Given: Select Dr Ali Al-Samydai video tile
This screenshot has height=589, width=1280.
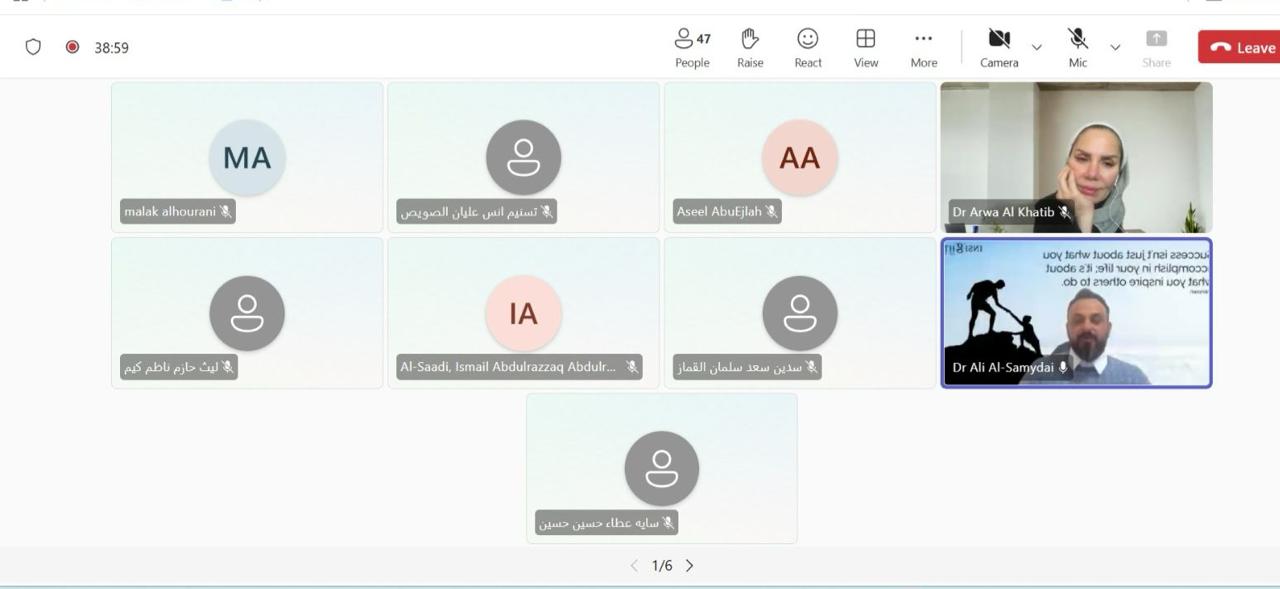Looking at the screenshot, I should [1076, 312].
